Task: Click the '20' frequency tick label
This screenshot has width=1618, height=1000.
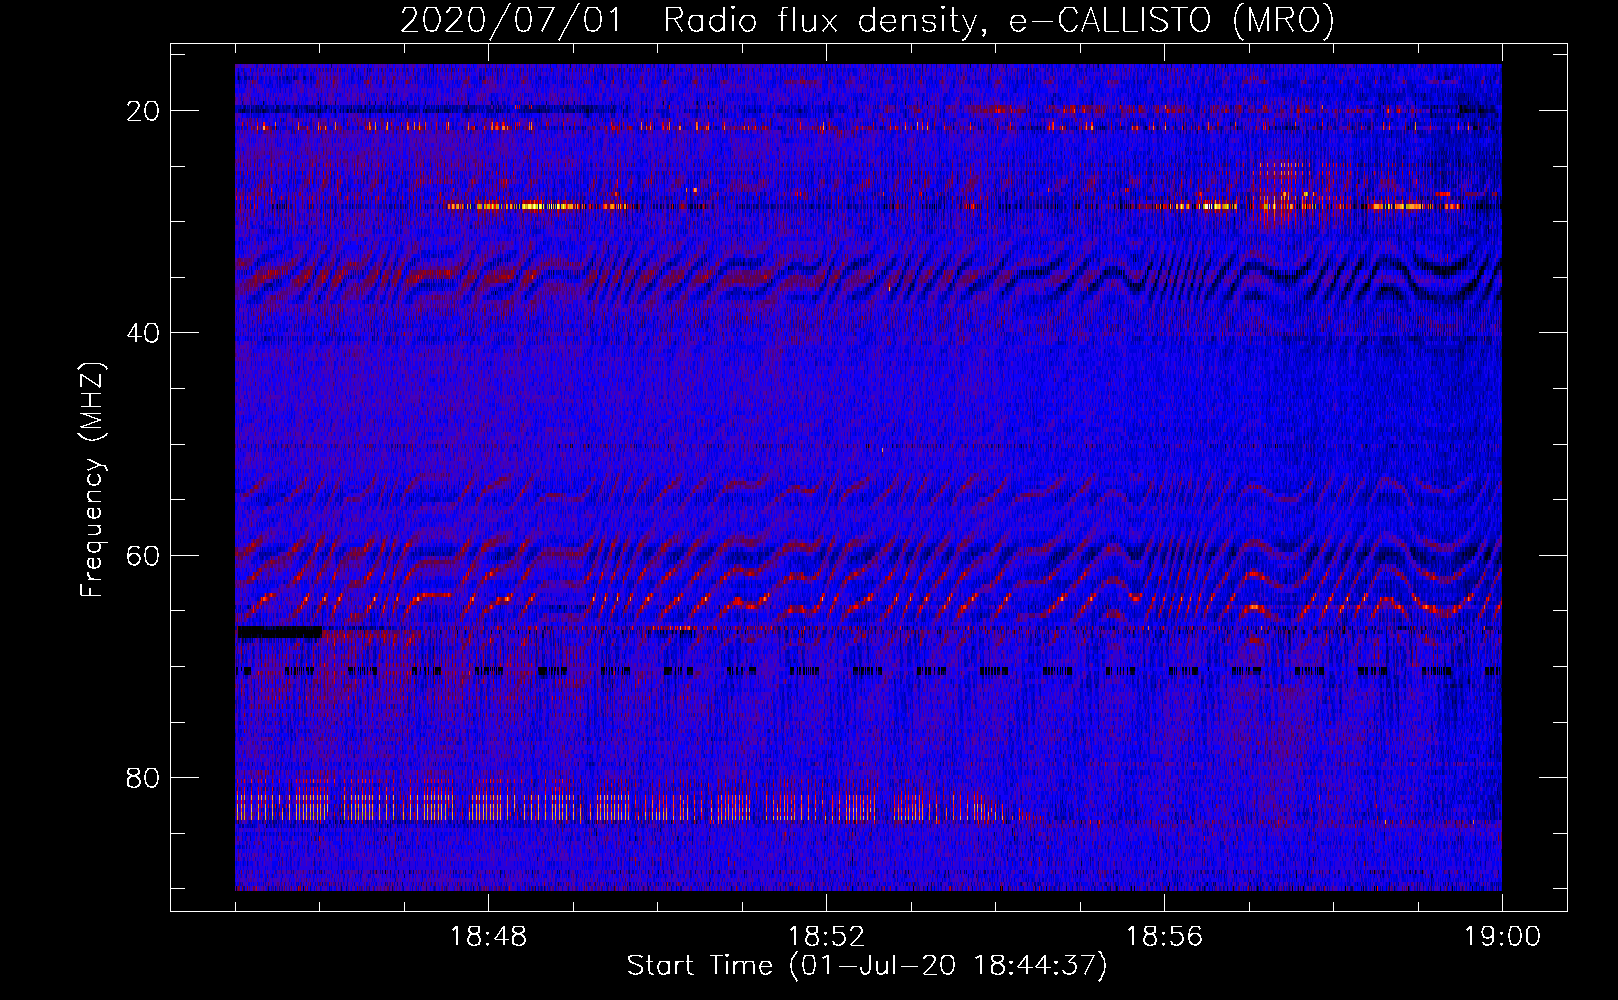Action: (143, 111)
